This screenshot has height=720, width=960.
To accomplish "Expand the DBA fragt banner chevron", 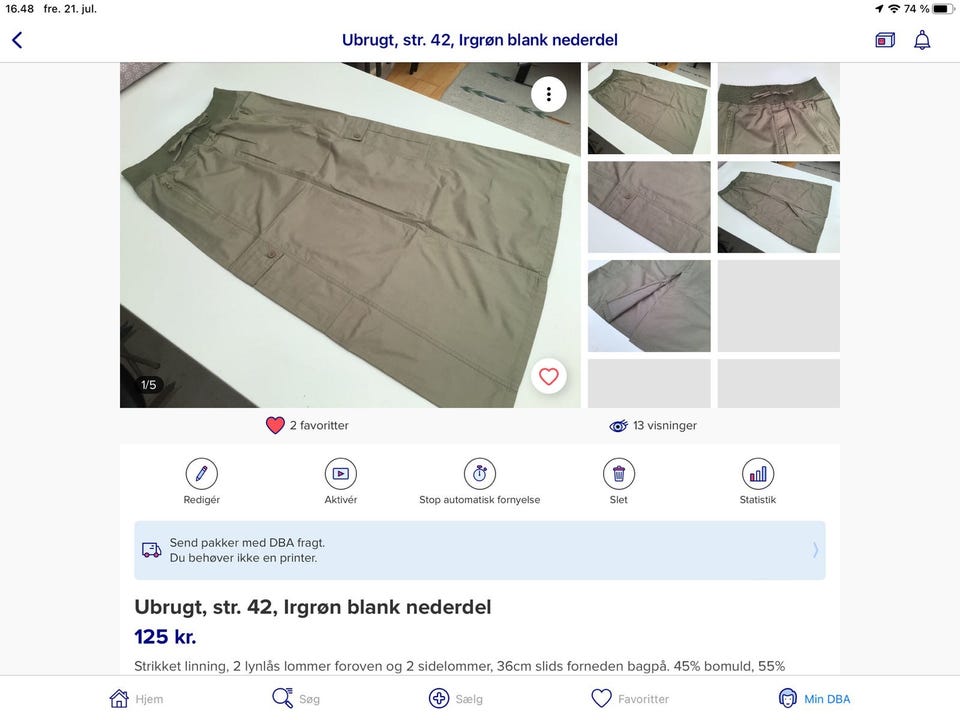I will pos(815,550).
